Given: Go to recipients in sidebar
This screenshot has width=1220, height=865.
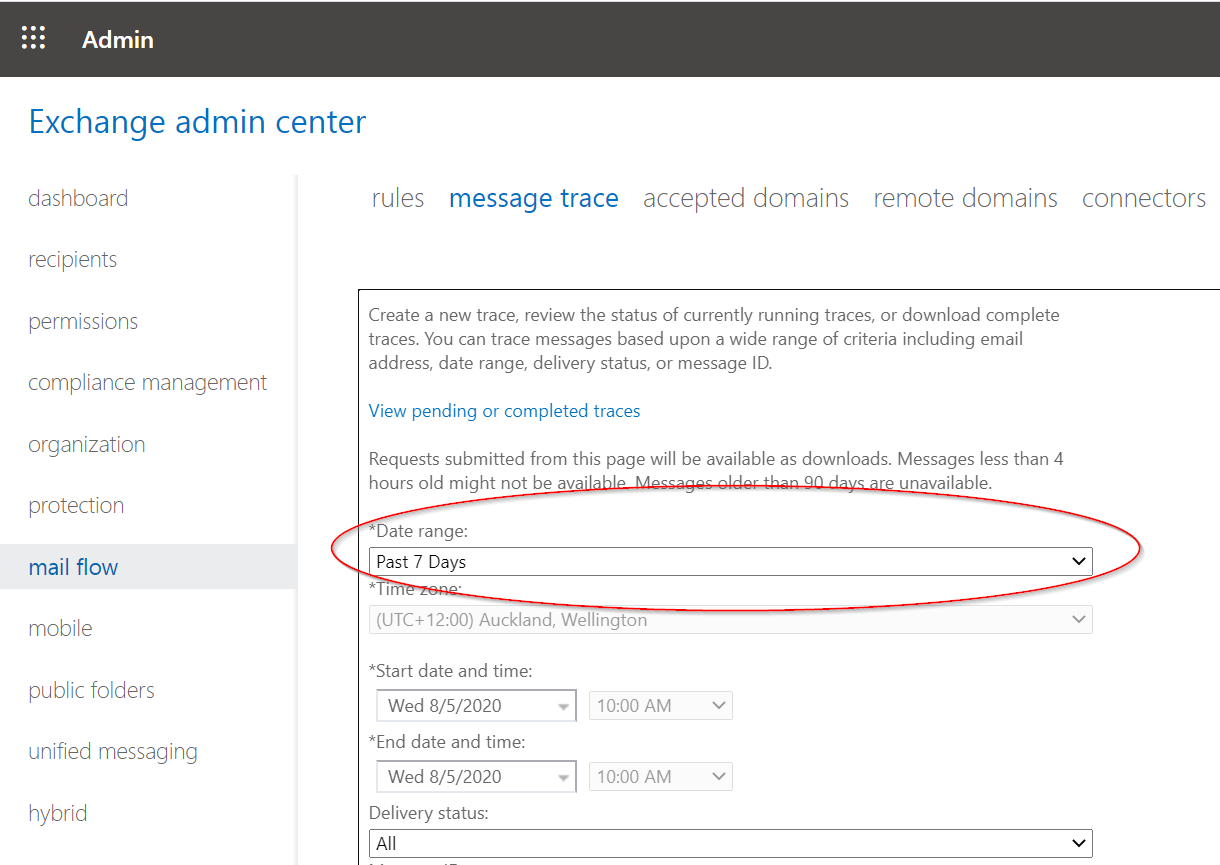Looking at the screenshot, I should [x=72, y=260].
